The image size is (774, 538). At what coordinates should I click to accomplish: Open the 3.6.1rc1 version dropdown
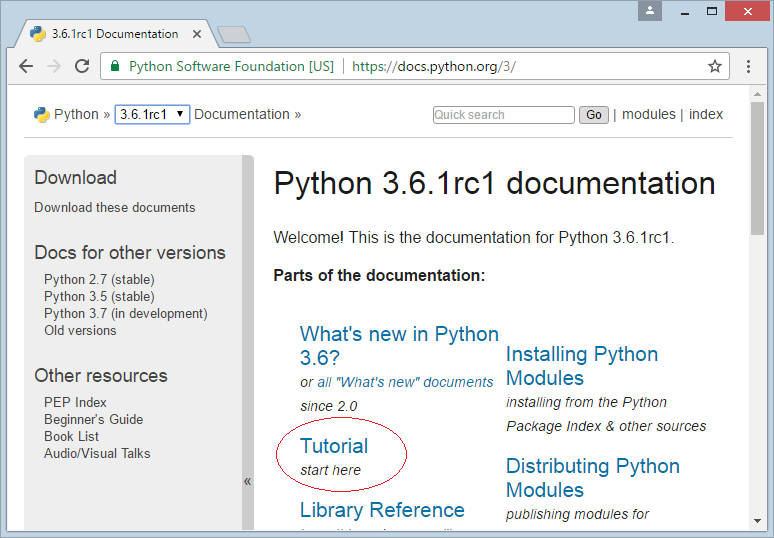coord(152,115)
